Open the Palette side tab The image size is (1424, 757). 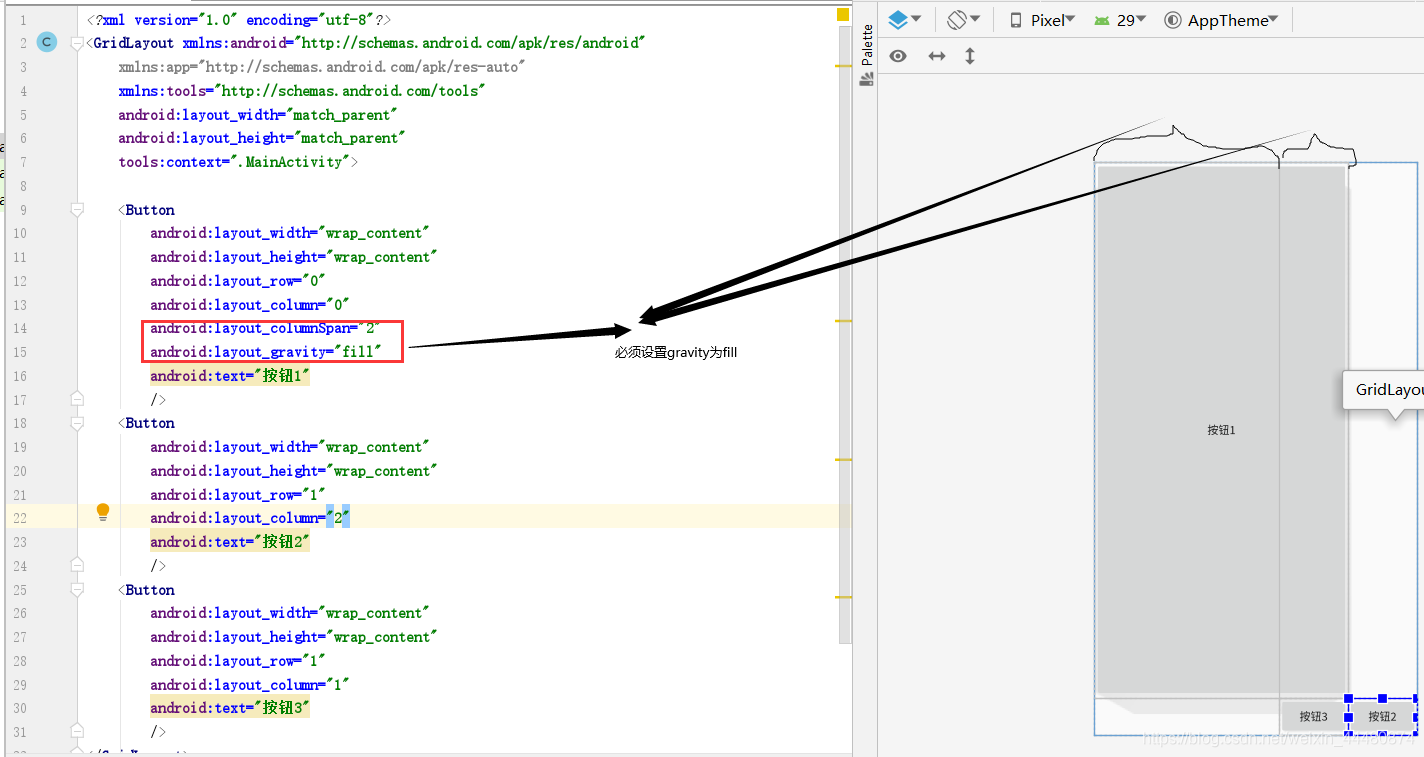click(867, 57)
